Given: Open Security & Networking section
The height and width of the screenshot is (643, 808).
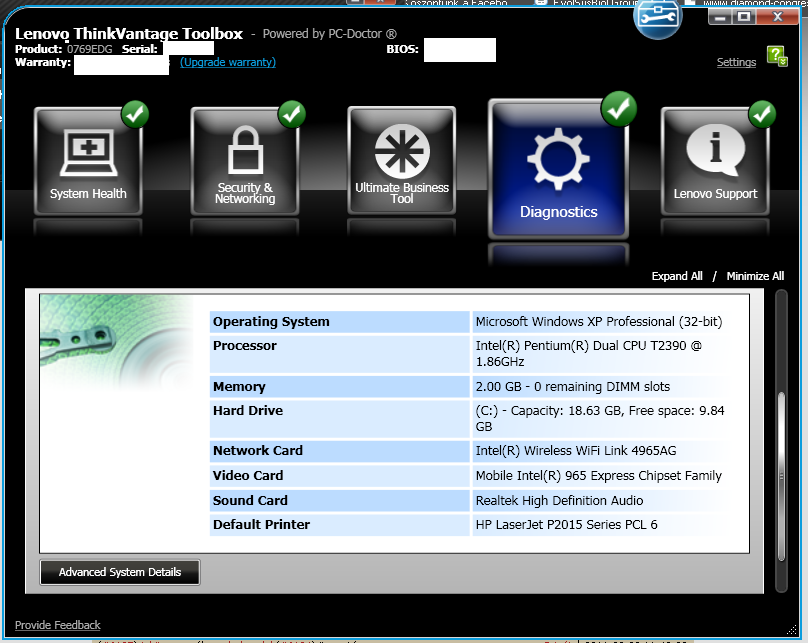Looking at the screenshot, I should (245, 161).
